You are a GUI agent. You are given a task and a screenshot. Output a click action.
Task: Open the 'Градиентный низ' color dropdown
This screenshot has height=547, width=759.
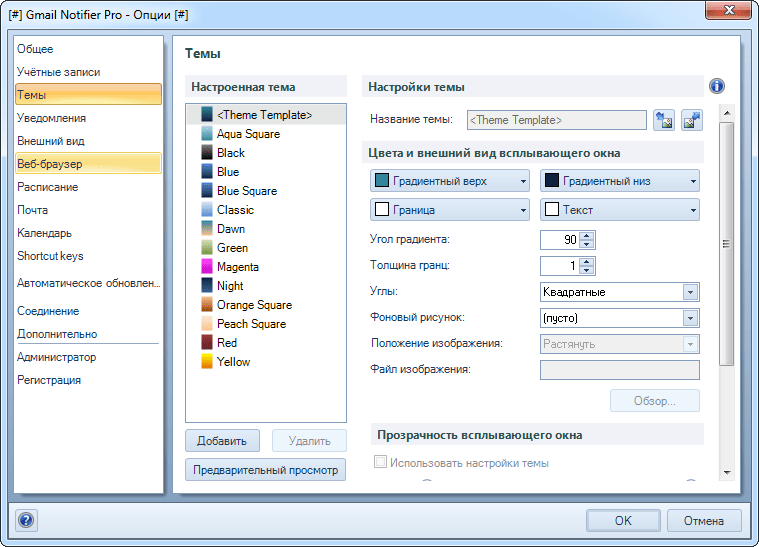pos(620,181)
